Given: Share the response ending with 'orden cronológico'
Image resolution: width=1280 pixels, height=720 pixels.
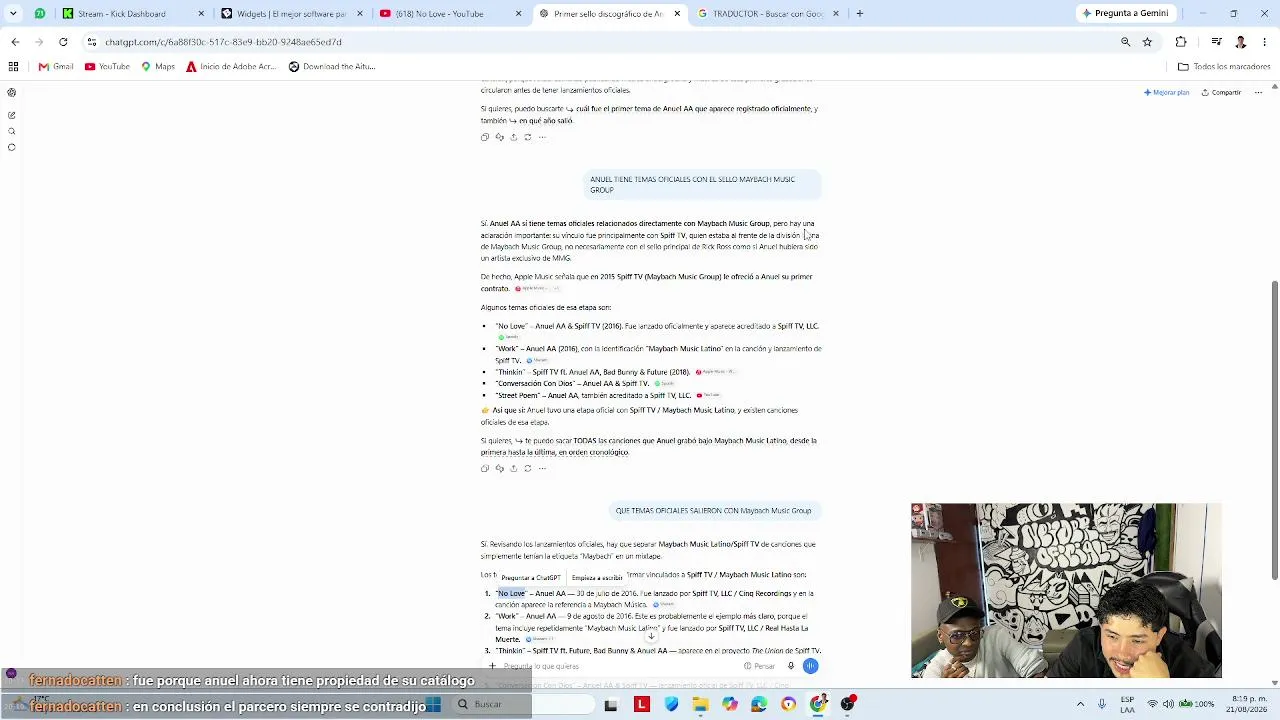Looking at the screenshot, I should click(514, 468).
